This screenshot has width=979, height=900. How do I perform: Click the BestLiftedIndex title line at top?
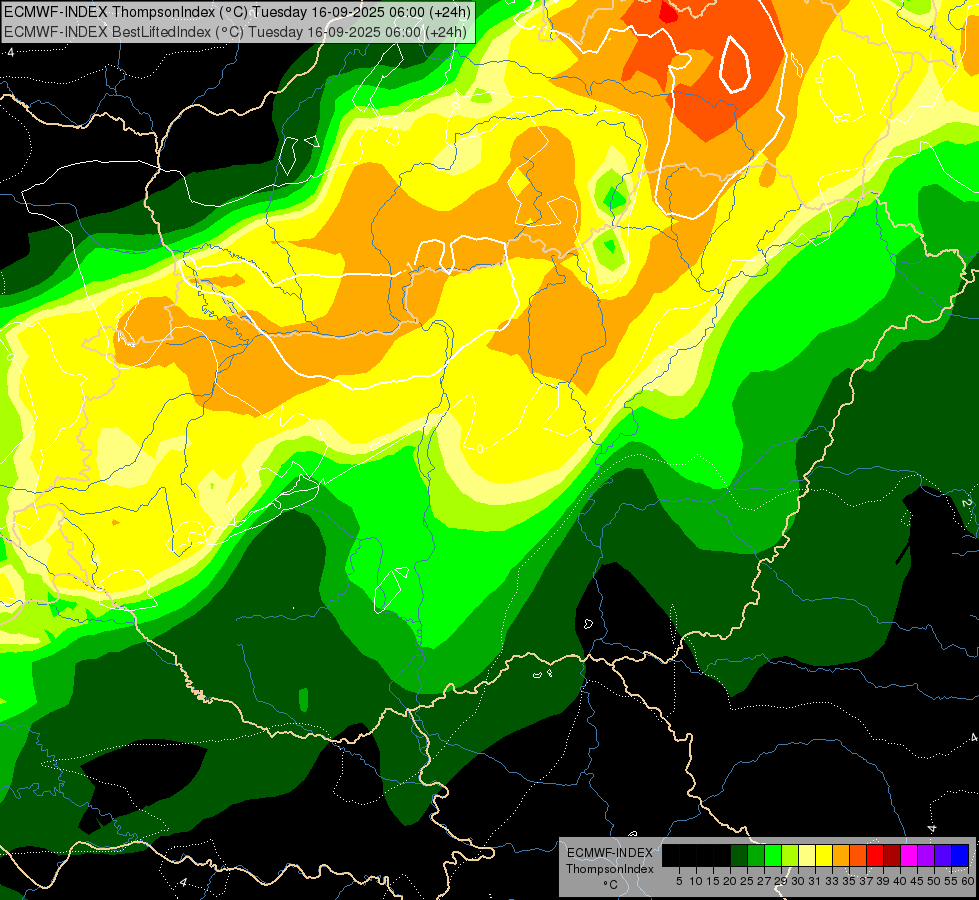235,31
